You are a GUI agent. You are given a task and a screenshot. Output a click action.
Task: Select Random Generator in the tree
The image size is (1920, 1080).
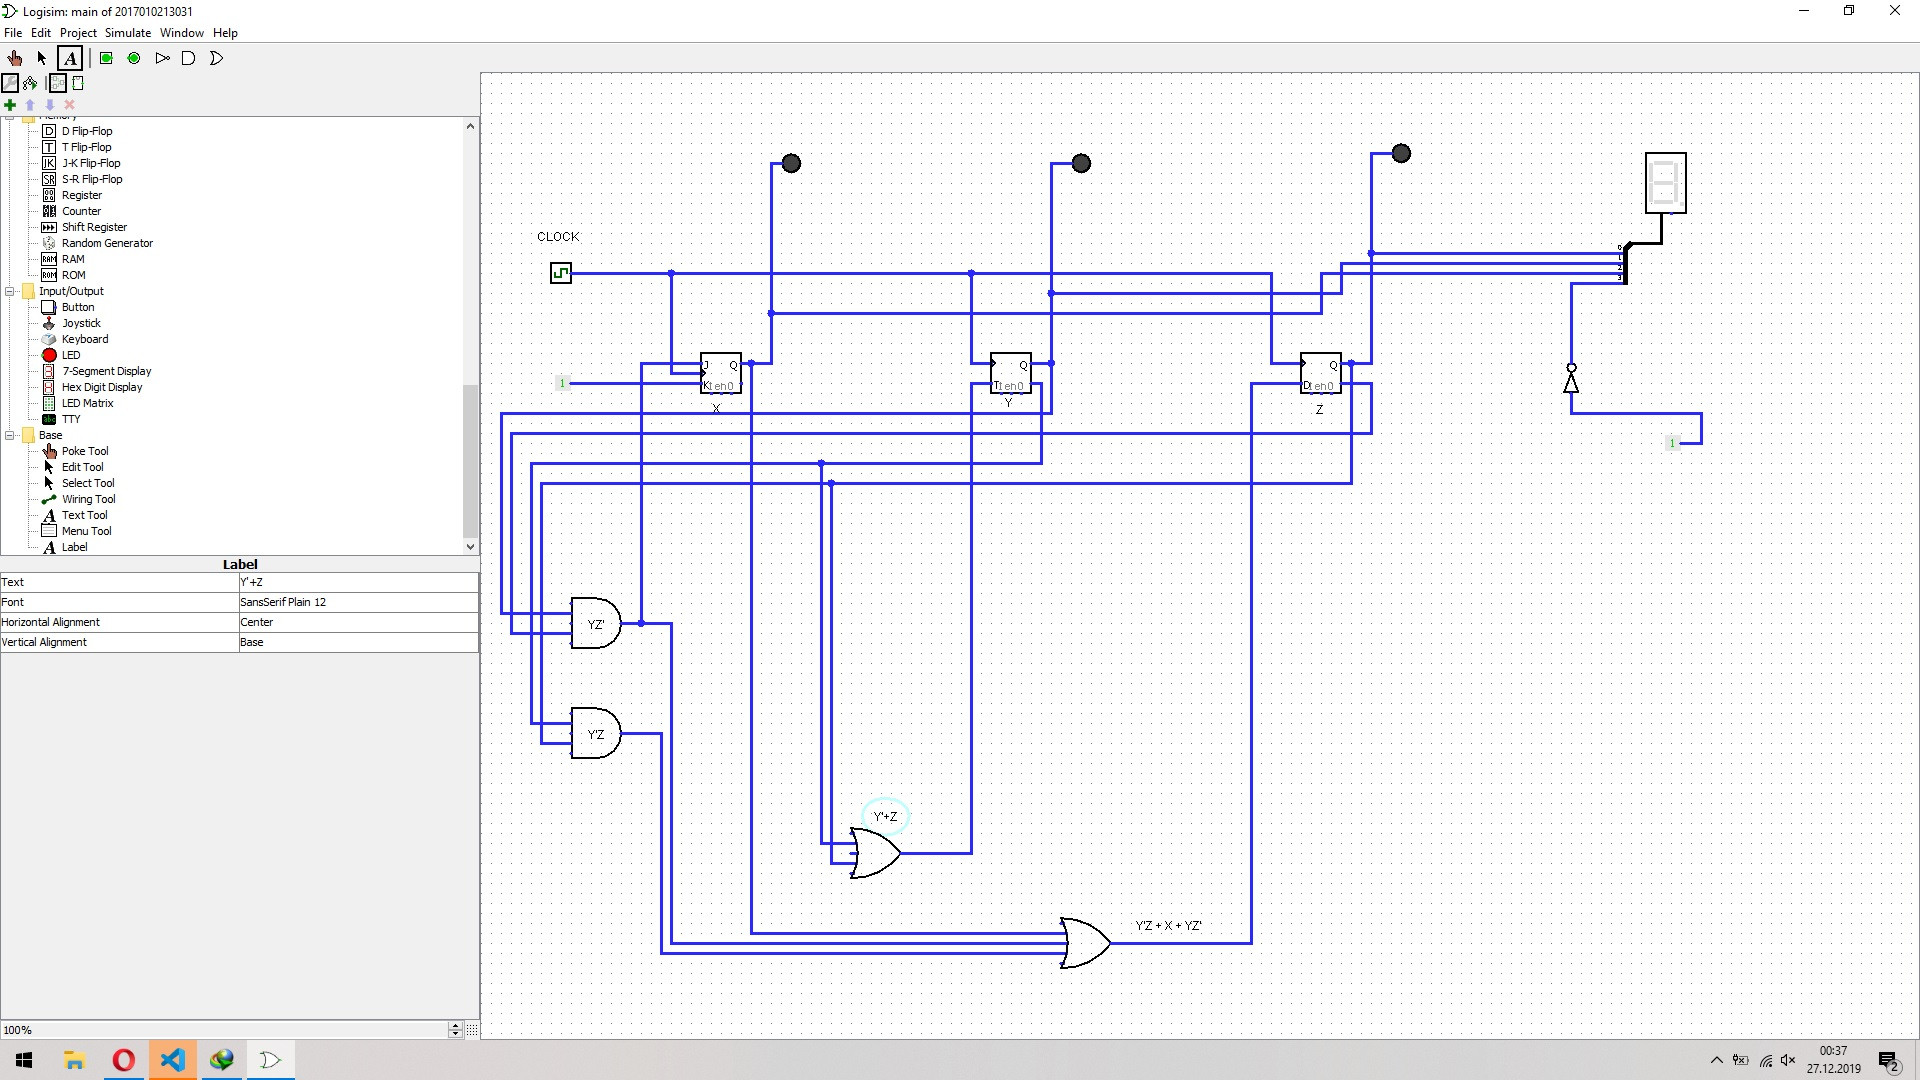(x=107, y=243)
